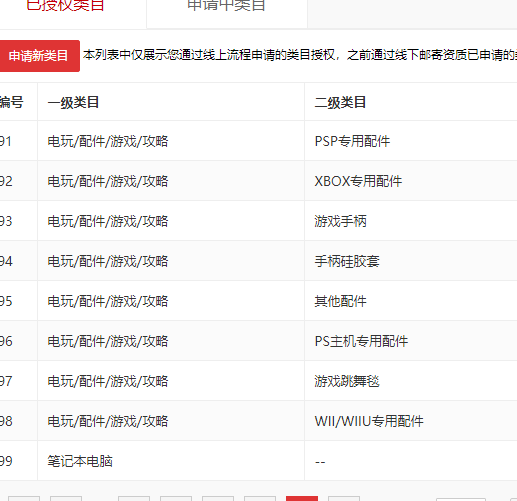Click 电玩/配件/游戏/攻略 in the 游戏手柄 row
Screen dimensions: 517x501
point(108,221)
